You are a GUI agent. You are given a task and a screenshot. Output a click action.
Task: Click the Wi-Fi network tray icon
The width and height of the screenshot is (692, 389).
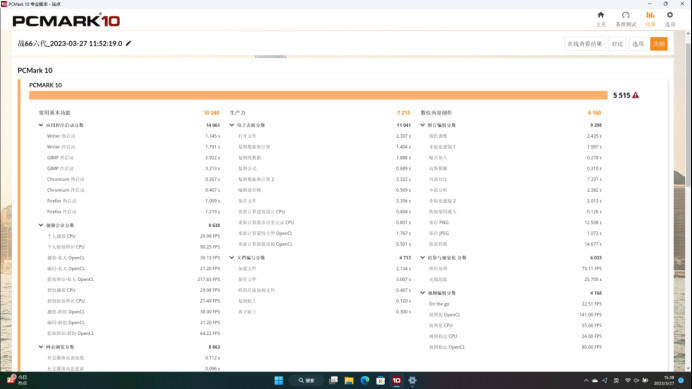pos(628,381)
